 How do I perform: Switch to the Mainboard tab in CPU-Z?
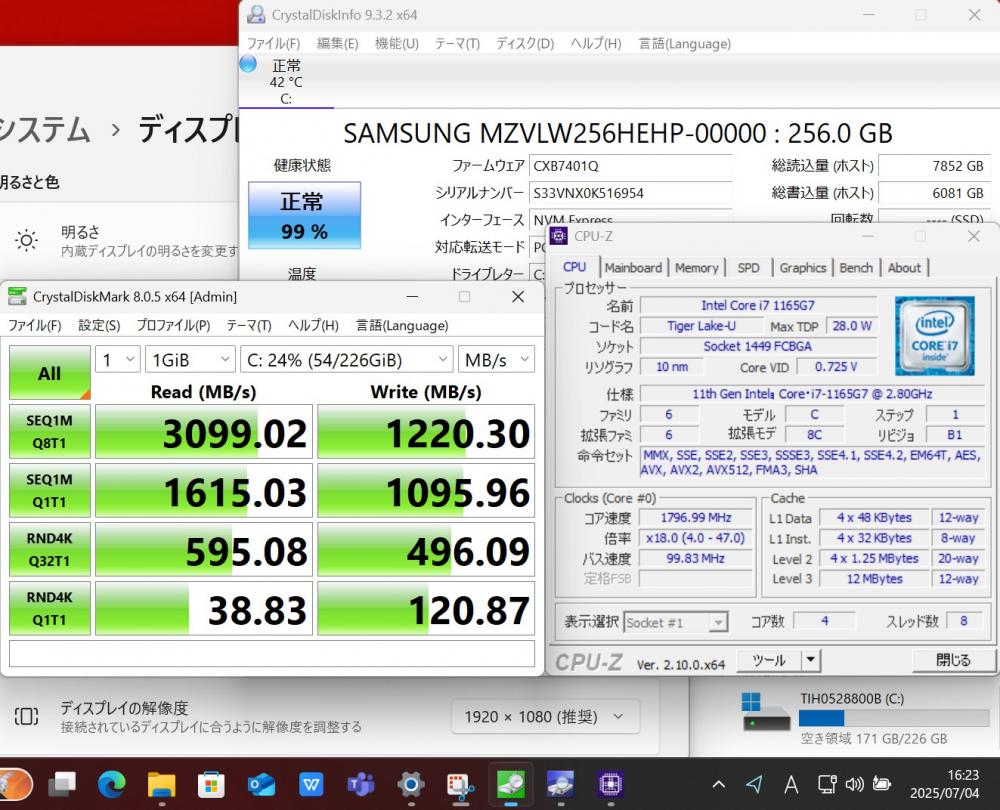633,268
